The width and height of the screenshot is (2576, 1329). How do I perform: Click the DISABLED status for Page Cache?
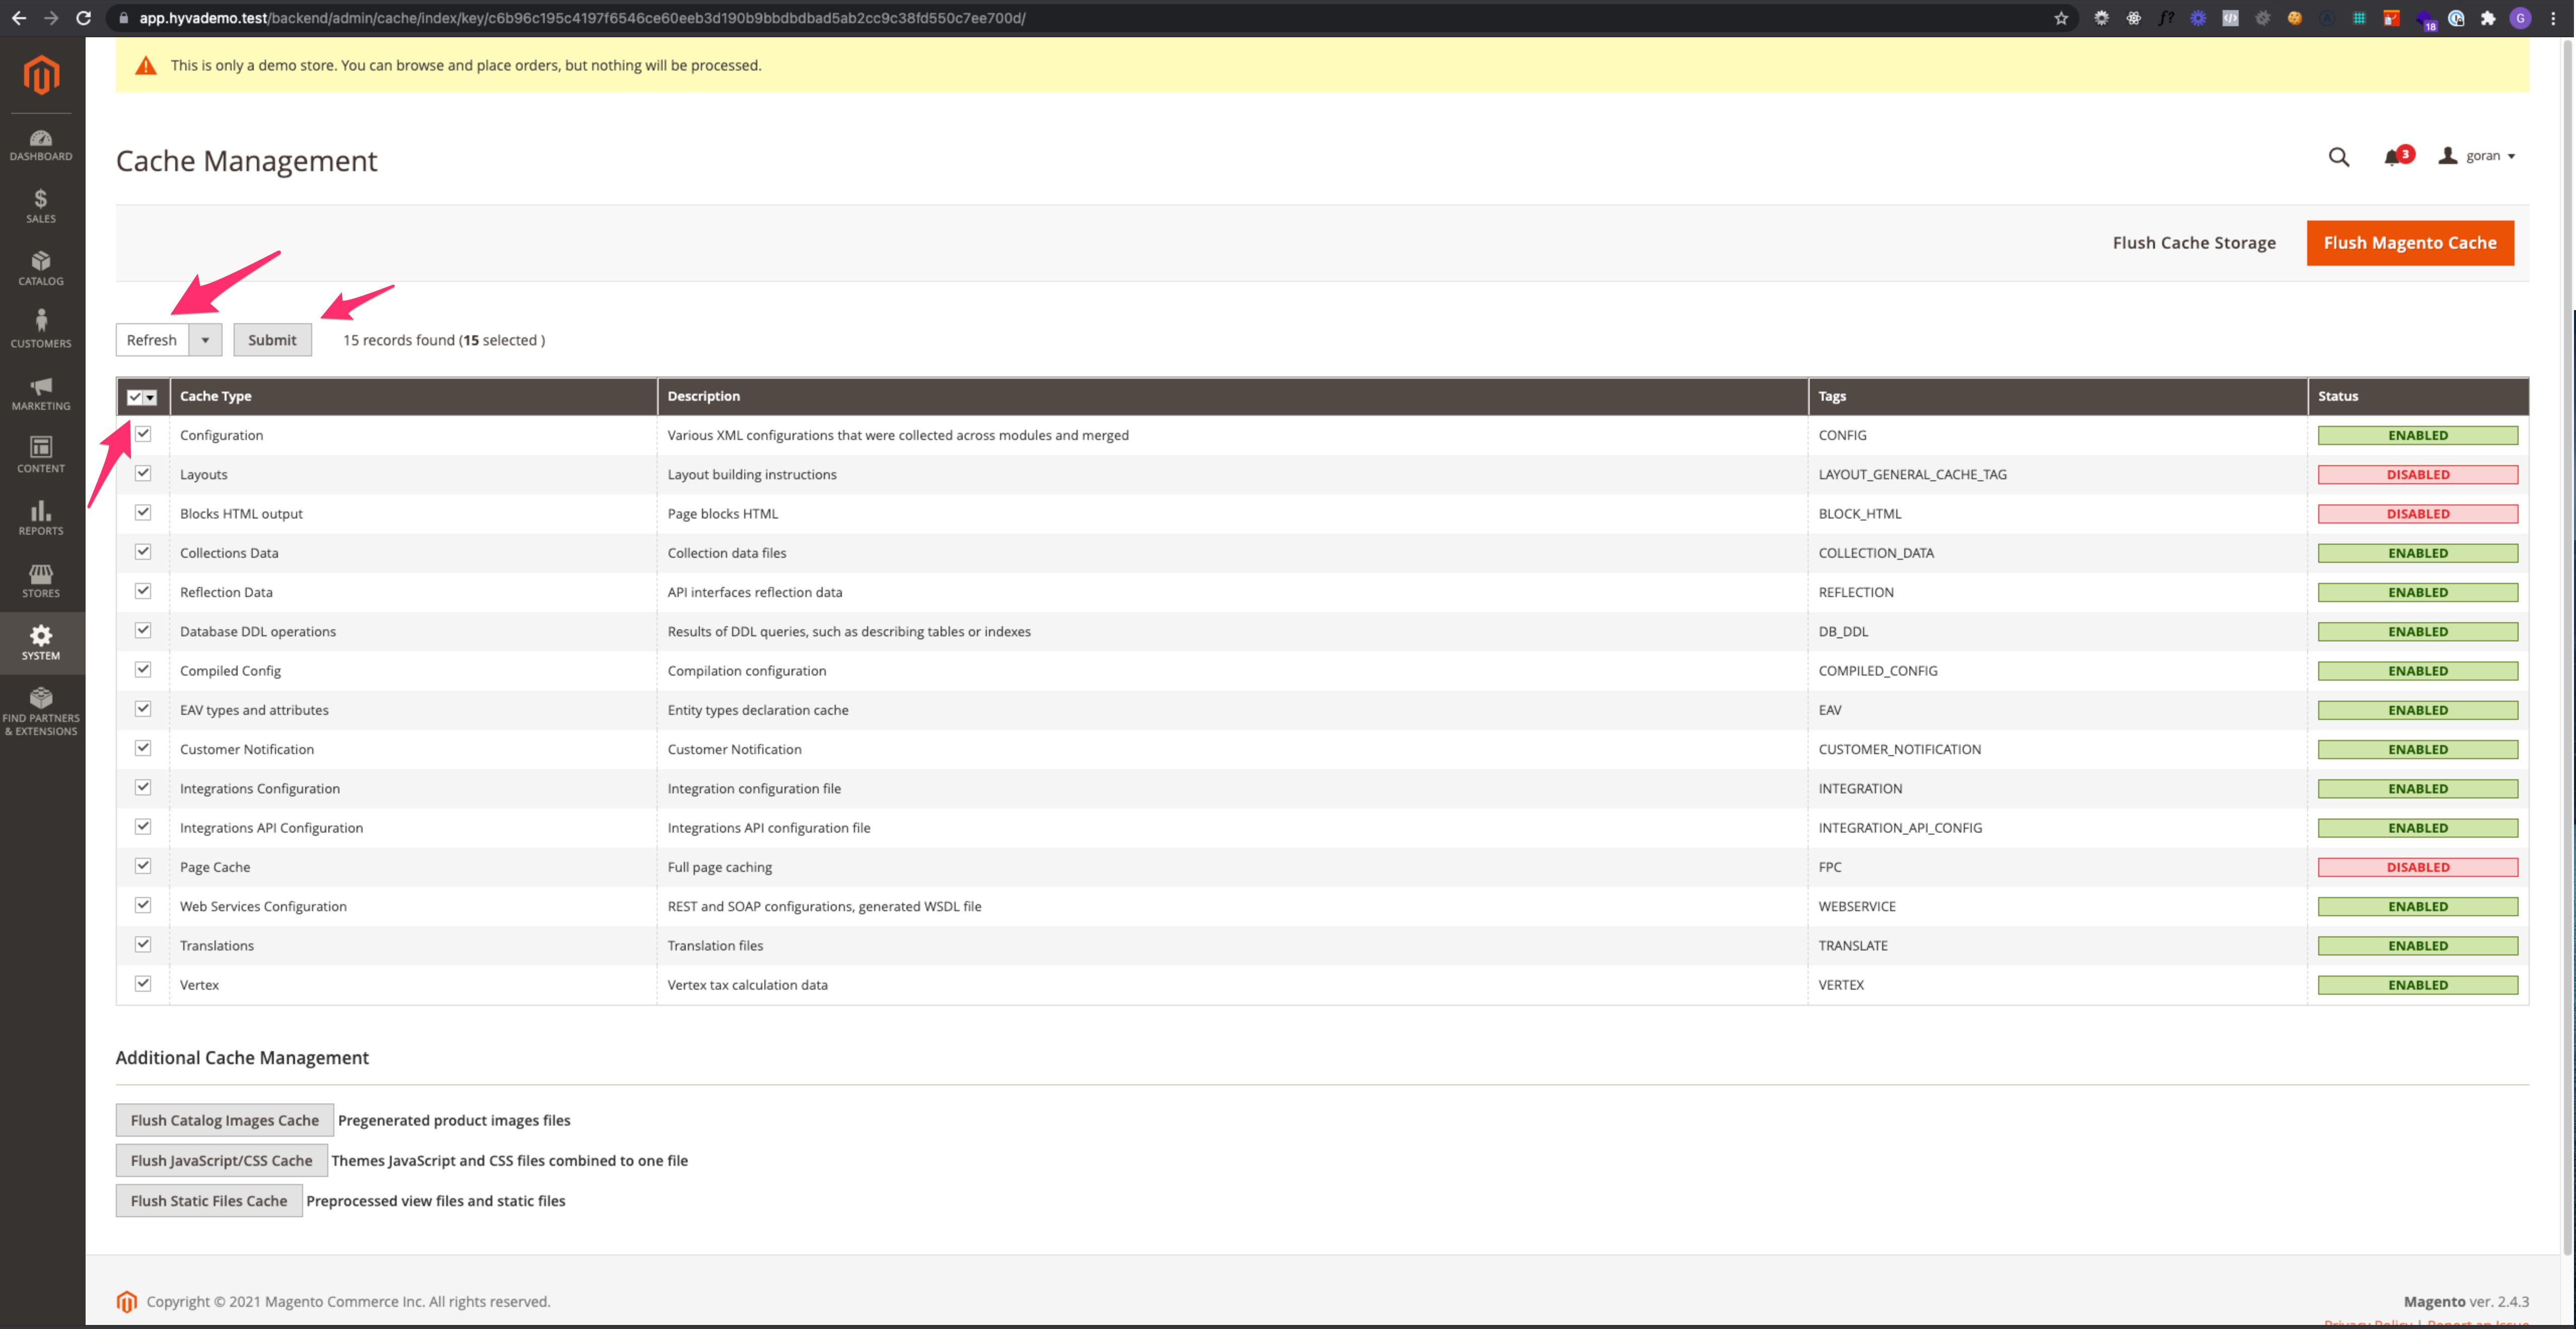(x=2417, y=867)
